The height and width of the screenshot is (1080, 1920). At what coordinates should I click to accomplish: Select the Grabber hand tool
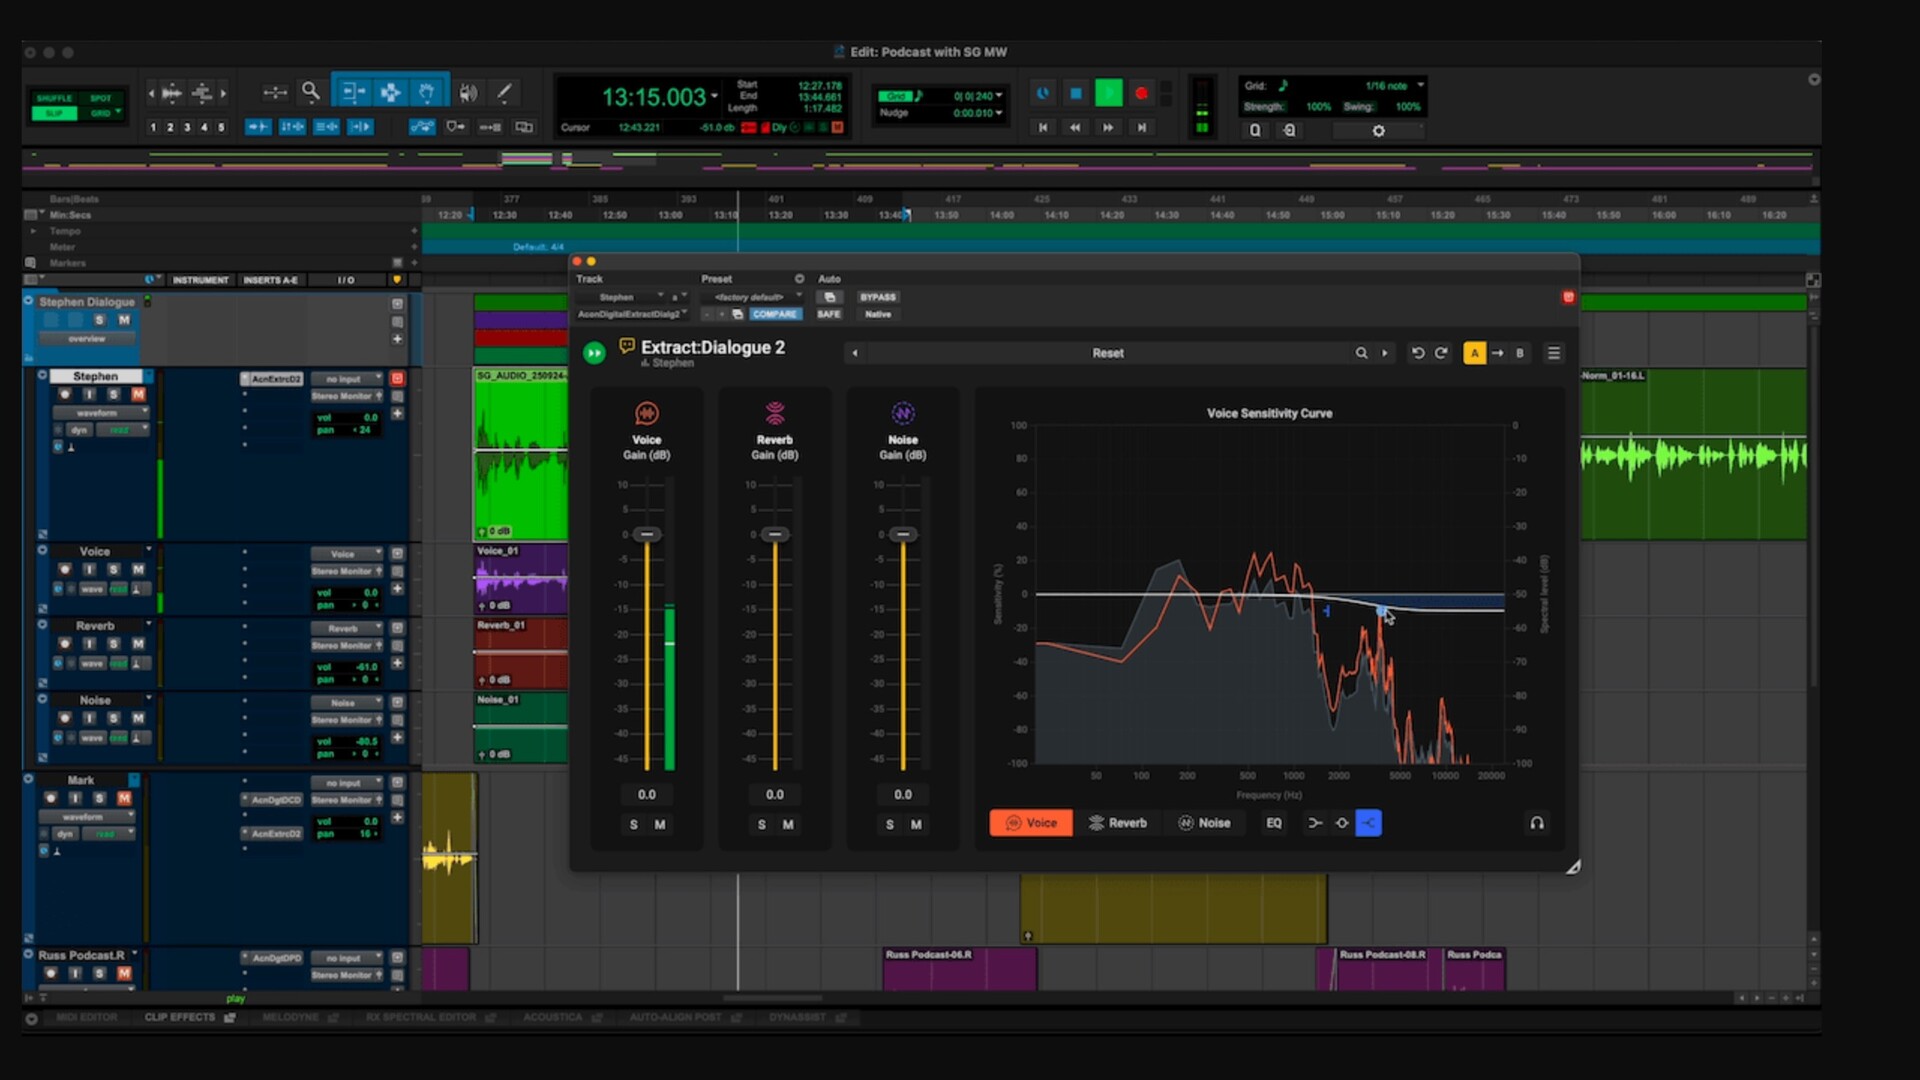point(427,92)
